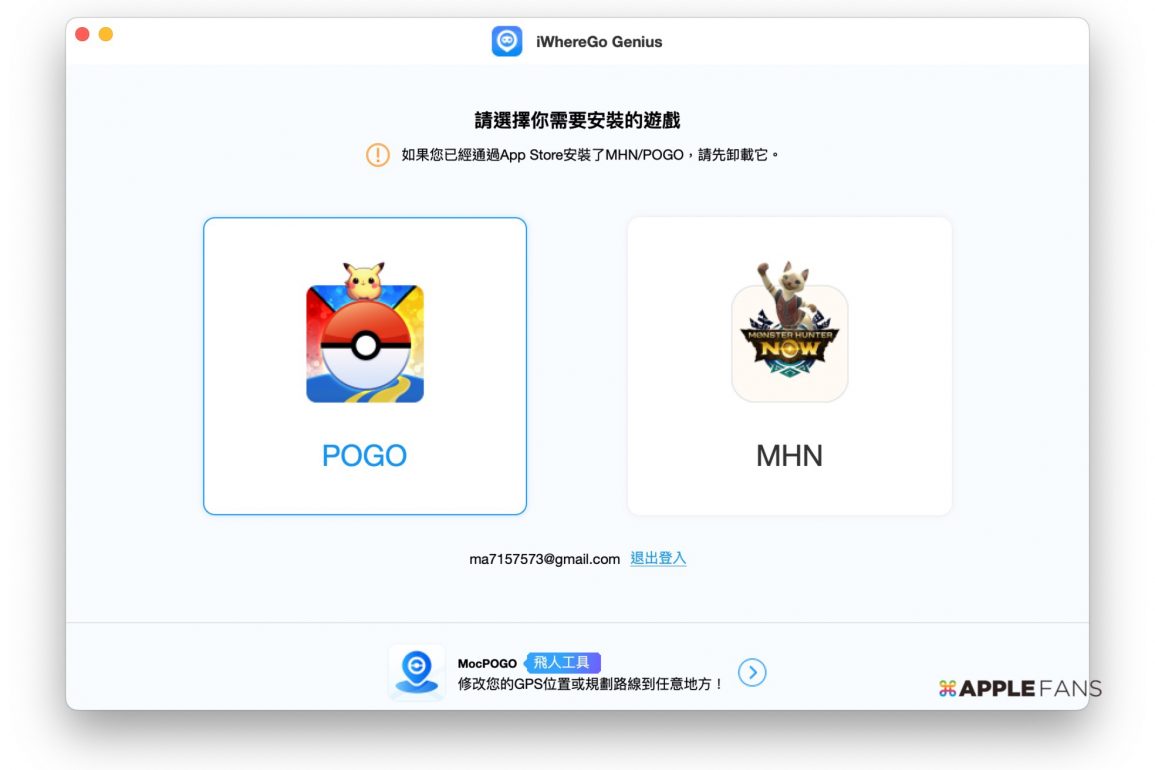The height and width of the screenshot is (770, 1155).
Task: Click the MocPOGO location pin icon
Action: tap(416, 671)
